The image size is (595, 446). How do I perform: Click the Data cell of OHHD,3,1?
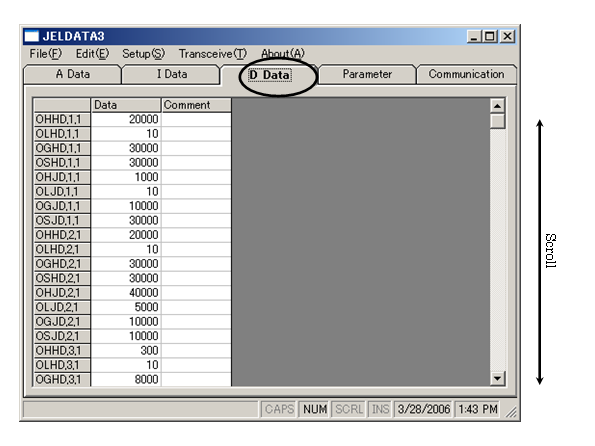[126, 350]
